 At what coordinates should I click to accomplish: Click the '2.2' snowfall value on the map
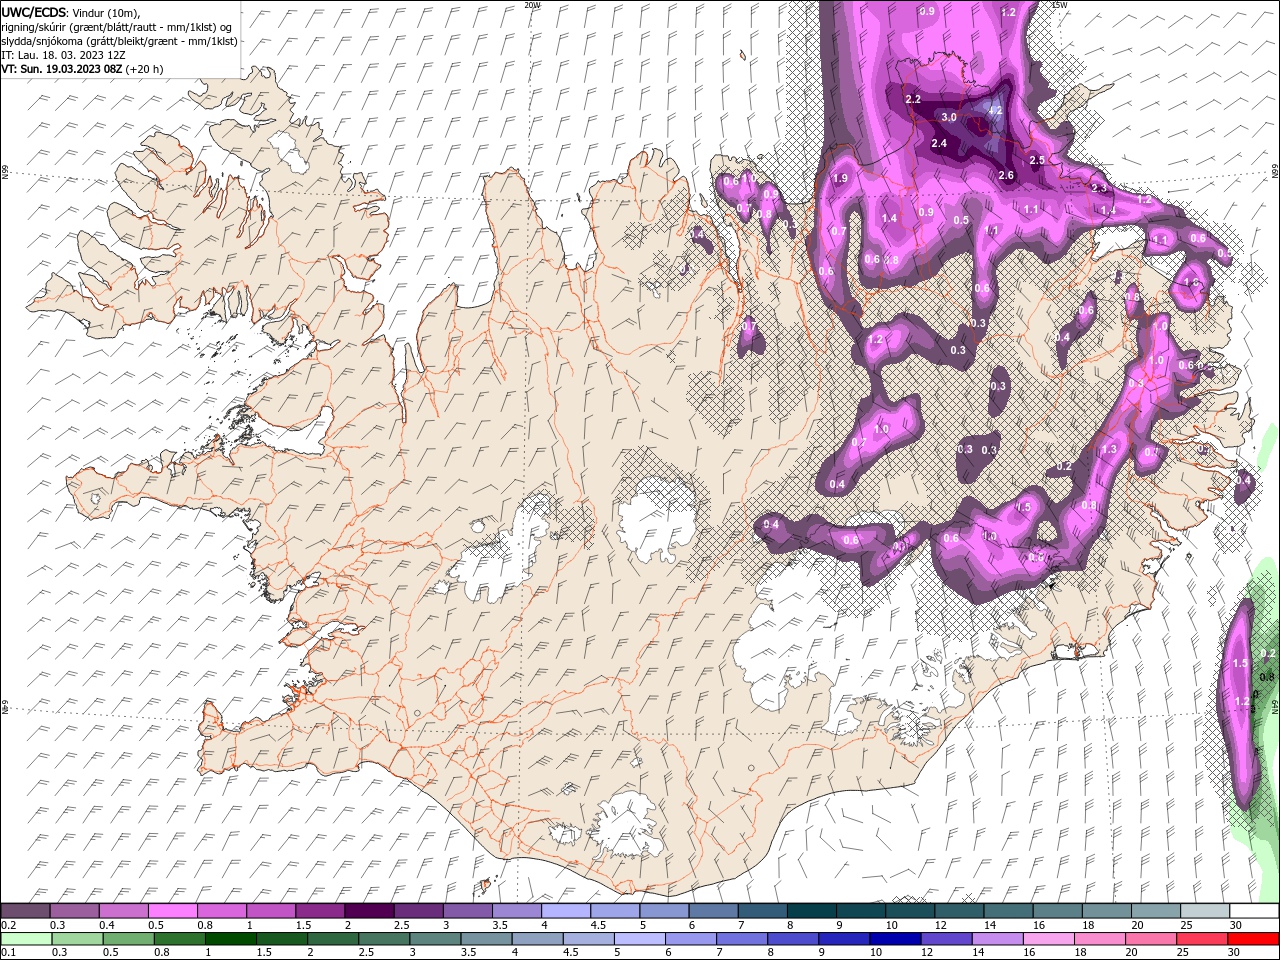(x=912, y=100)
